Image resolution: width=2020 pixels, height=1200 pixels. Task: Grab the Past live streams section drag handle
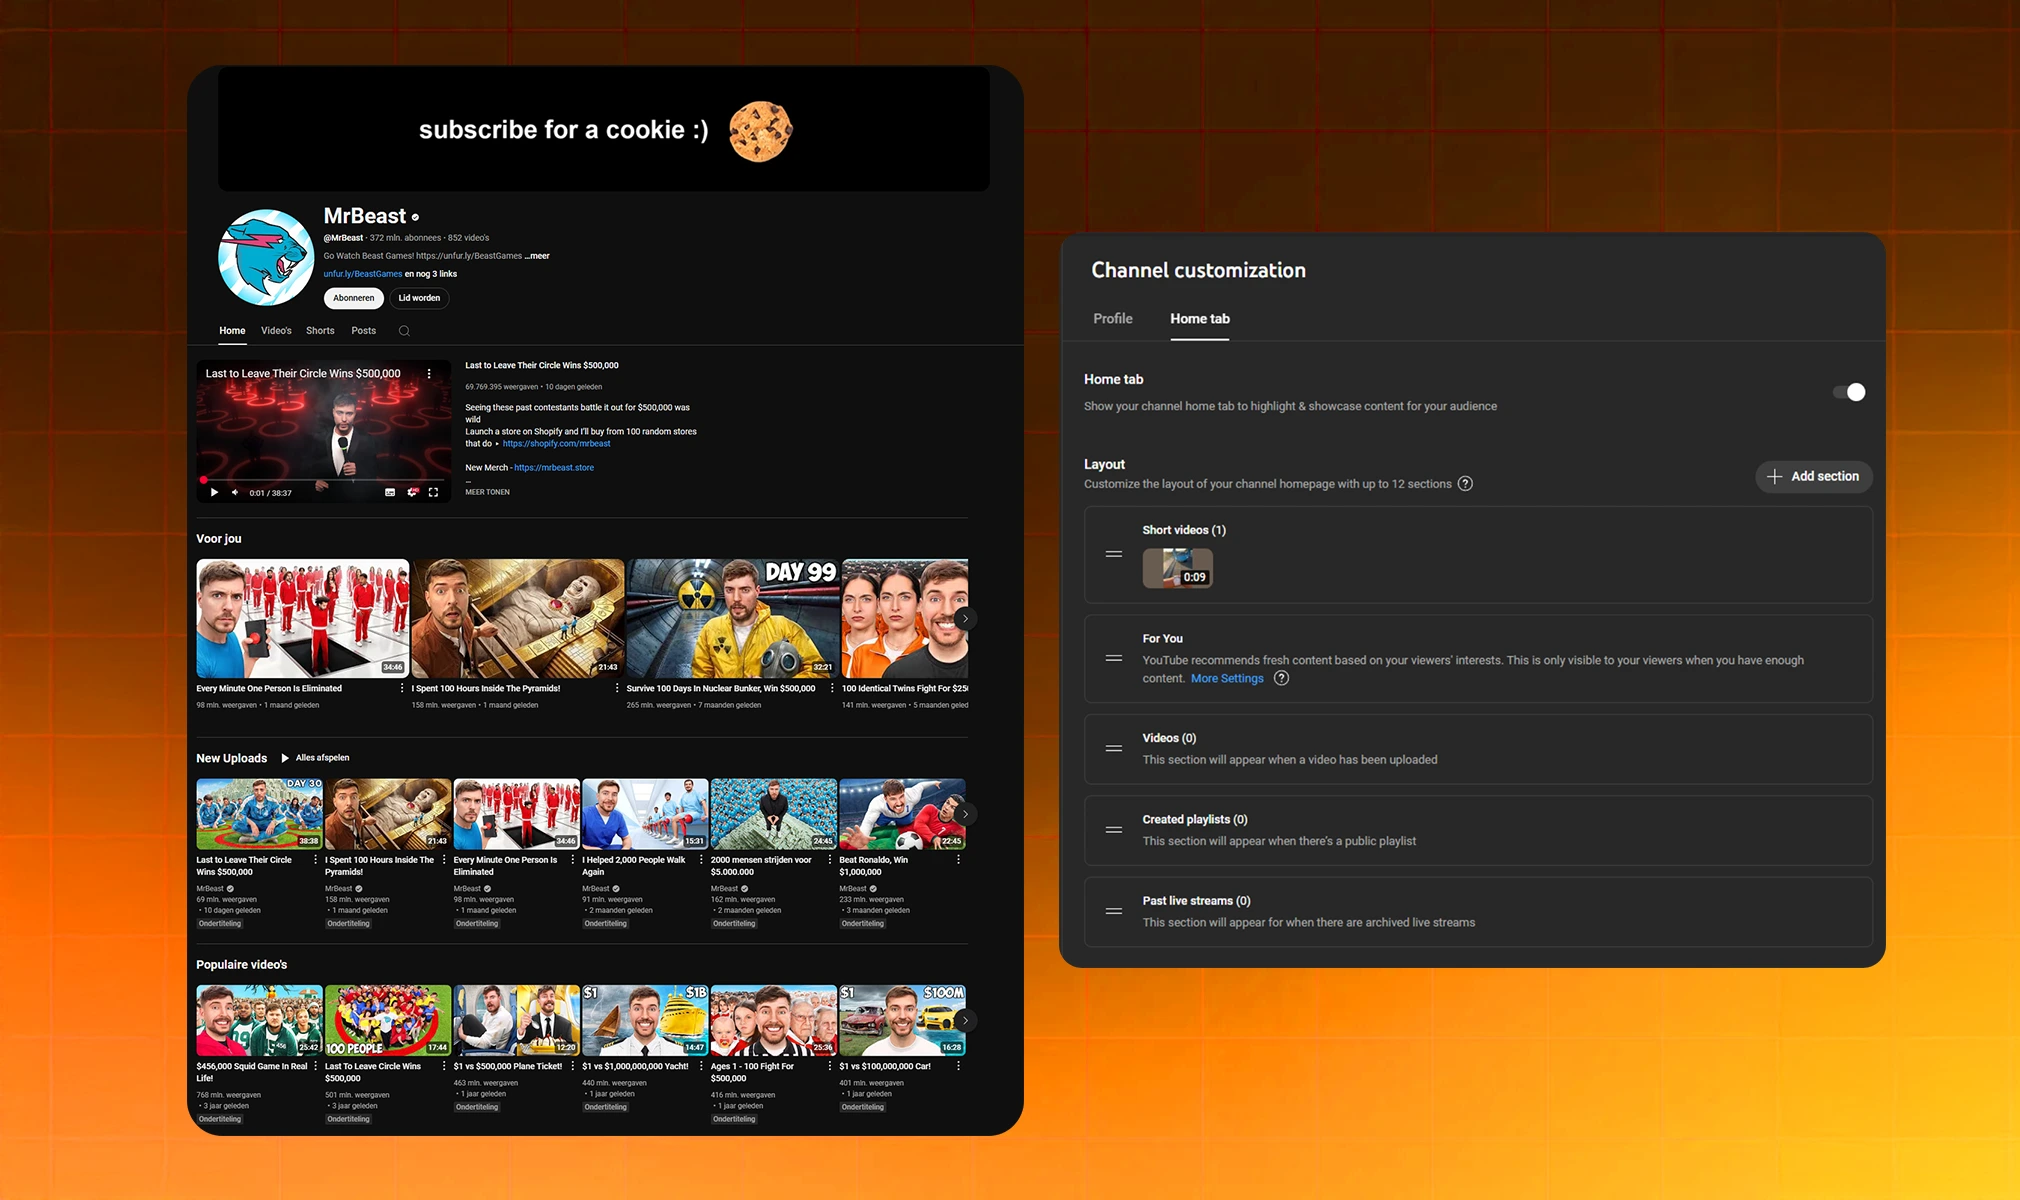tap(1113, 911)
